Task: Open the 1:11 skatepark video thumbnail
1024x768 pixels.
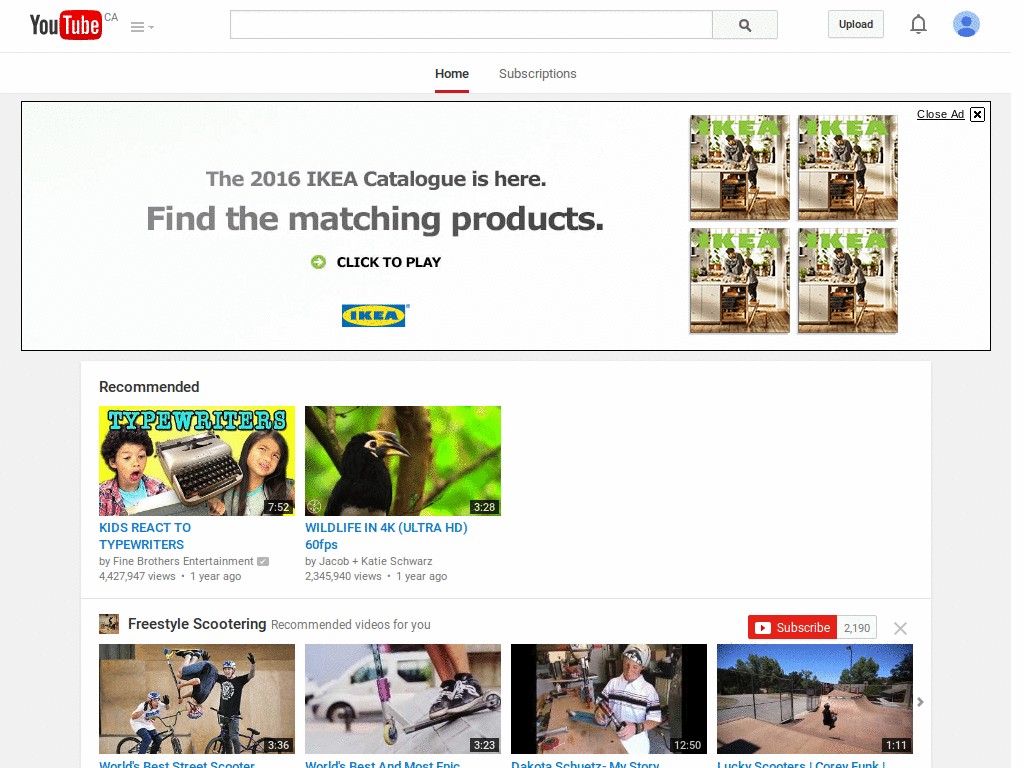Action: coord(814,699)
